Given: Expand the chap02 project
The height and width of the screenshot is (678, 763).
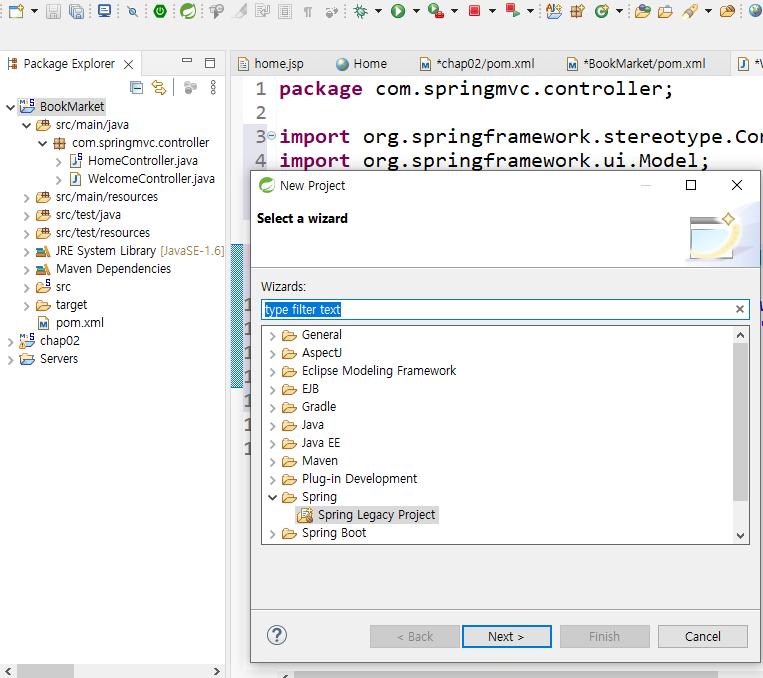Looking at the screenshot, I should (x=10, y=342).
